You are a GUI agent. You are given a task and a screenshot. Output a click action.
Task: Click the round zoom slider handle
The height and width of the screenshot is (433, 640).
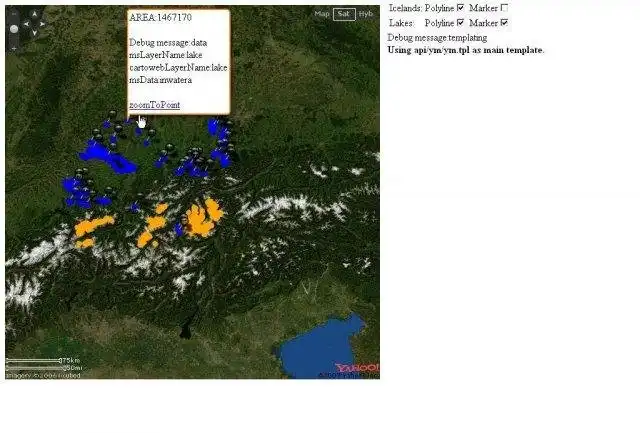click(14, 29)
